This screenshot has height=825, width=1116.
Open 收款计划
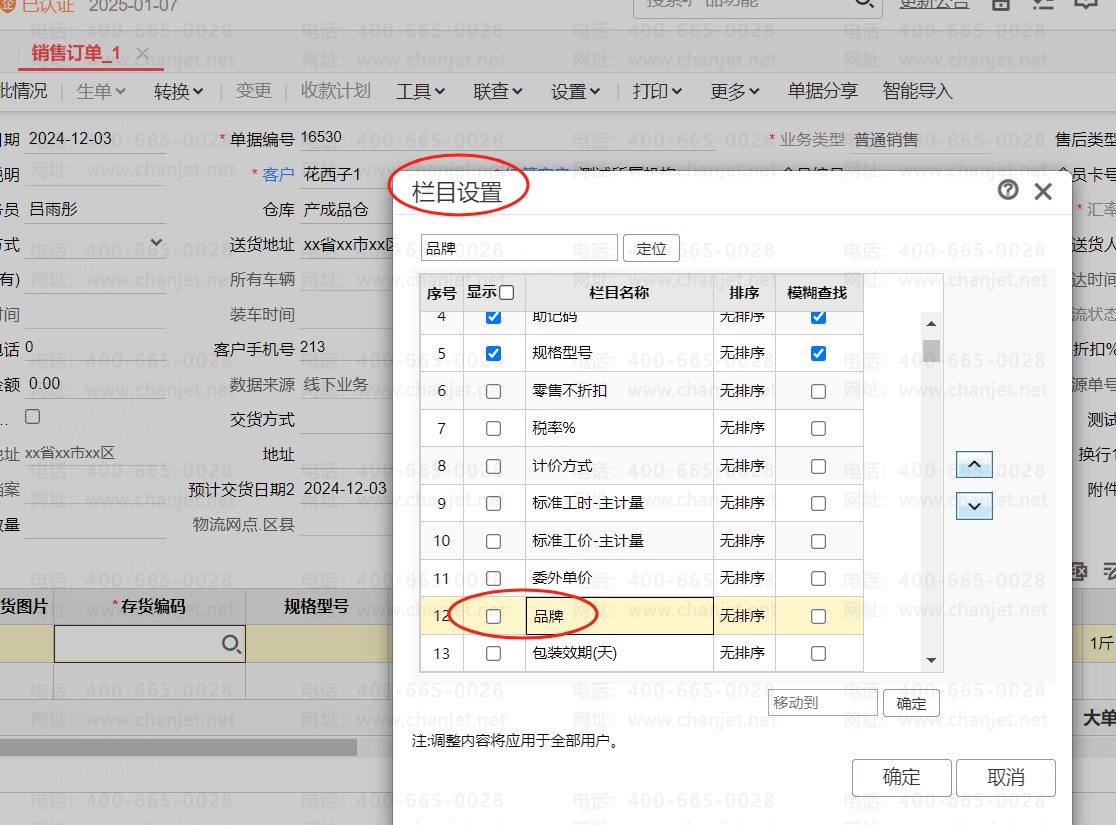336,90
